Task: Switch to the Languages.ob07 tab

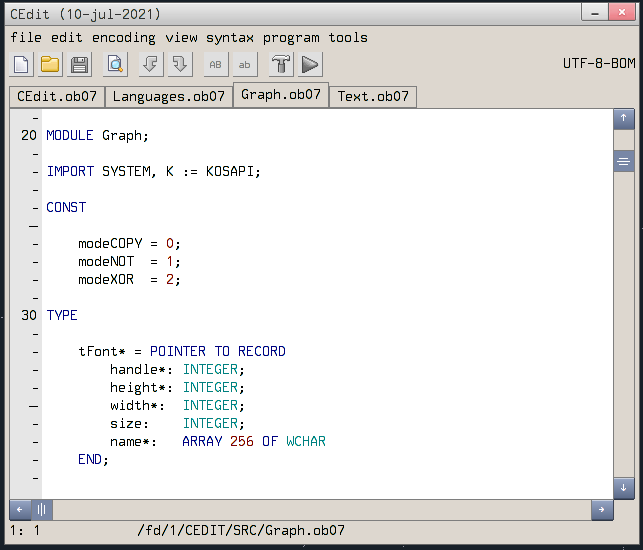Action: pos(168,97)
